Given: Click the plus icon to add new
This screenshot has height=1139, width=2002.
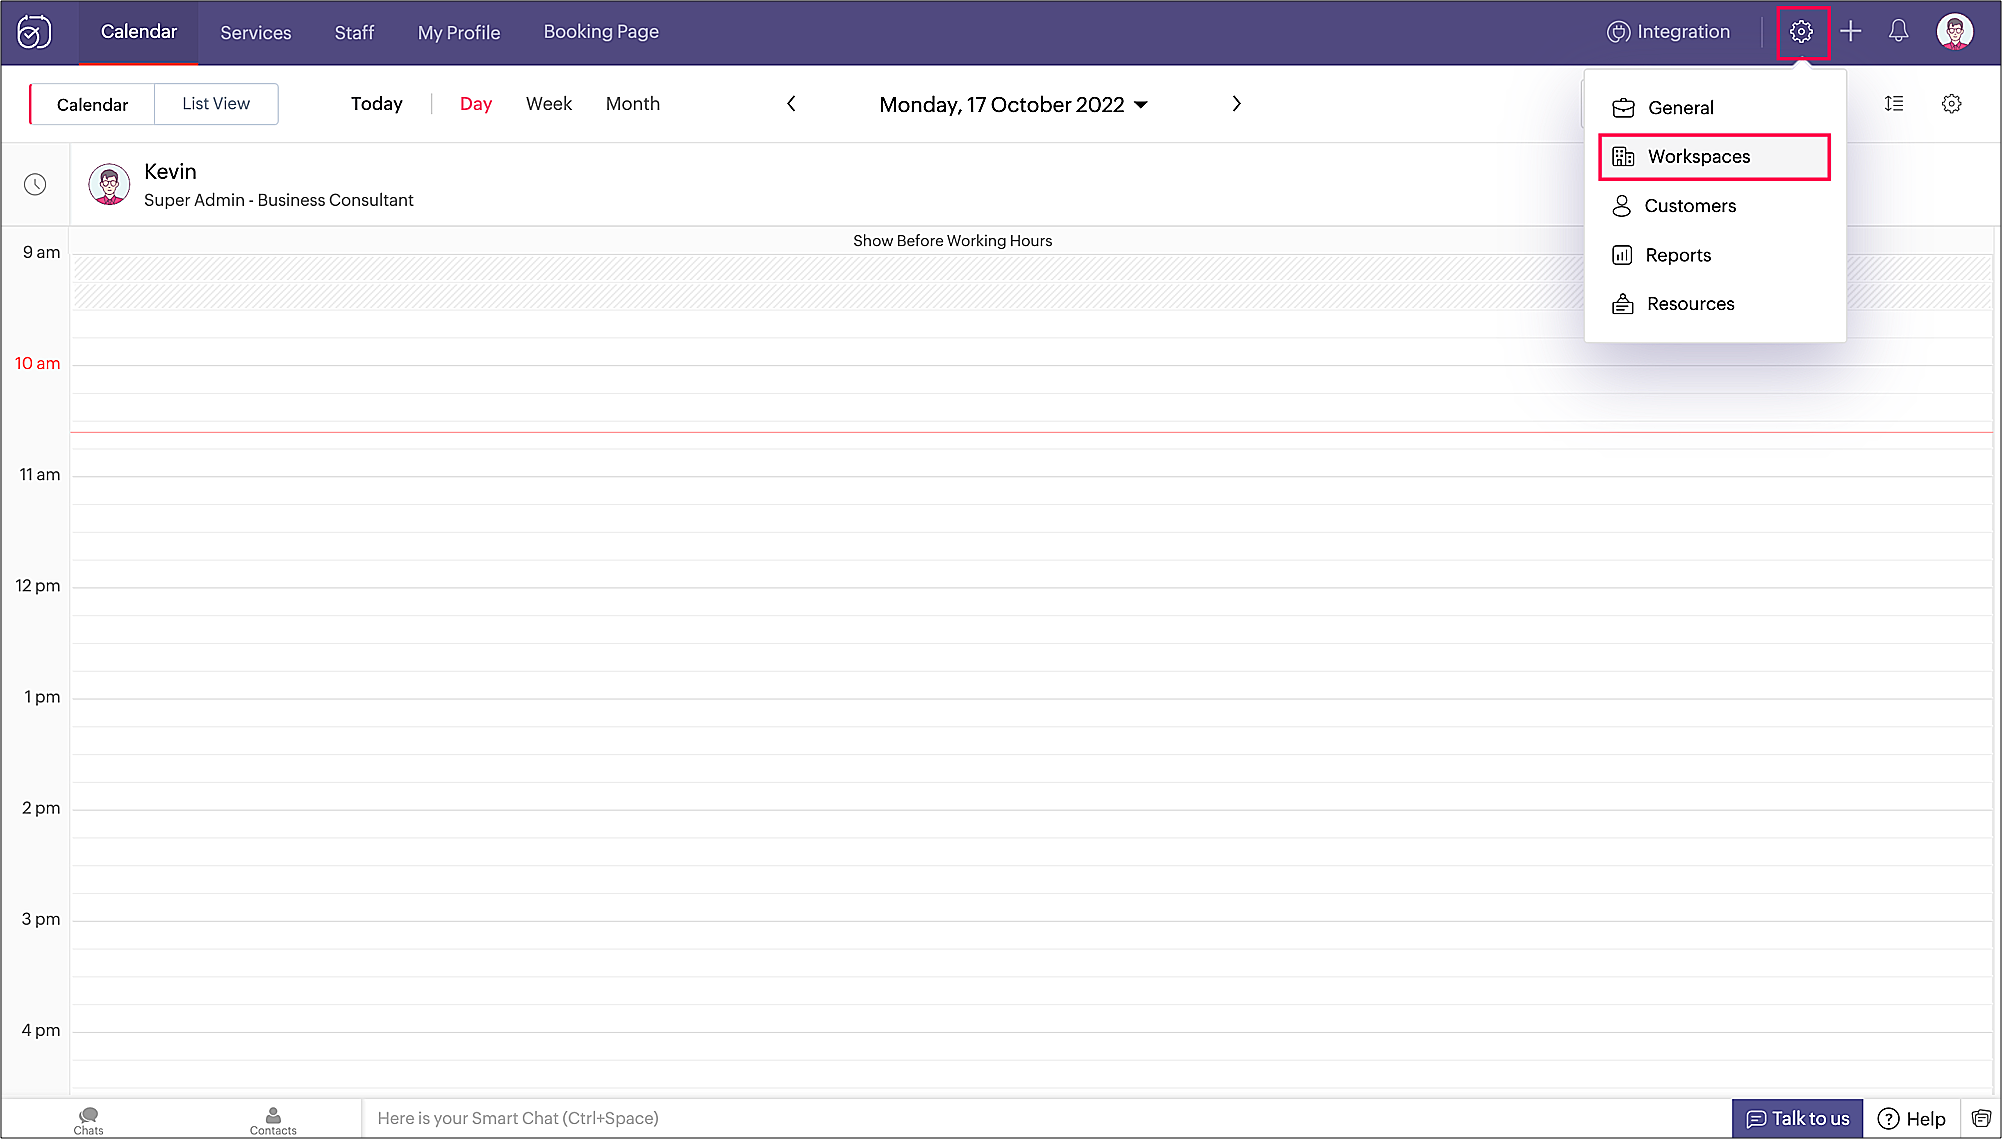Looking at the screenshot, I should click(1851, 32).
